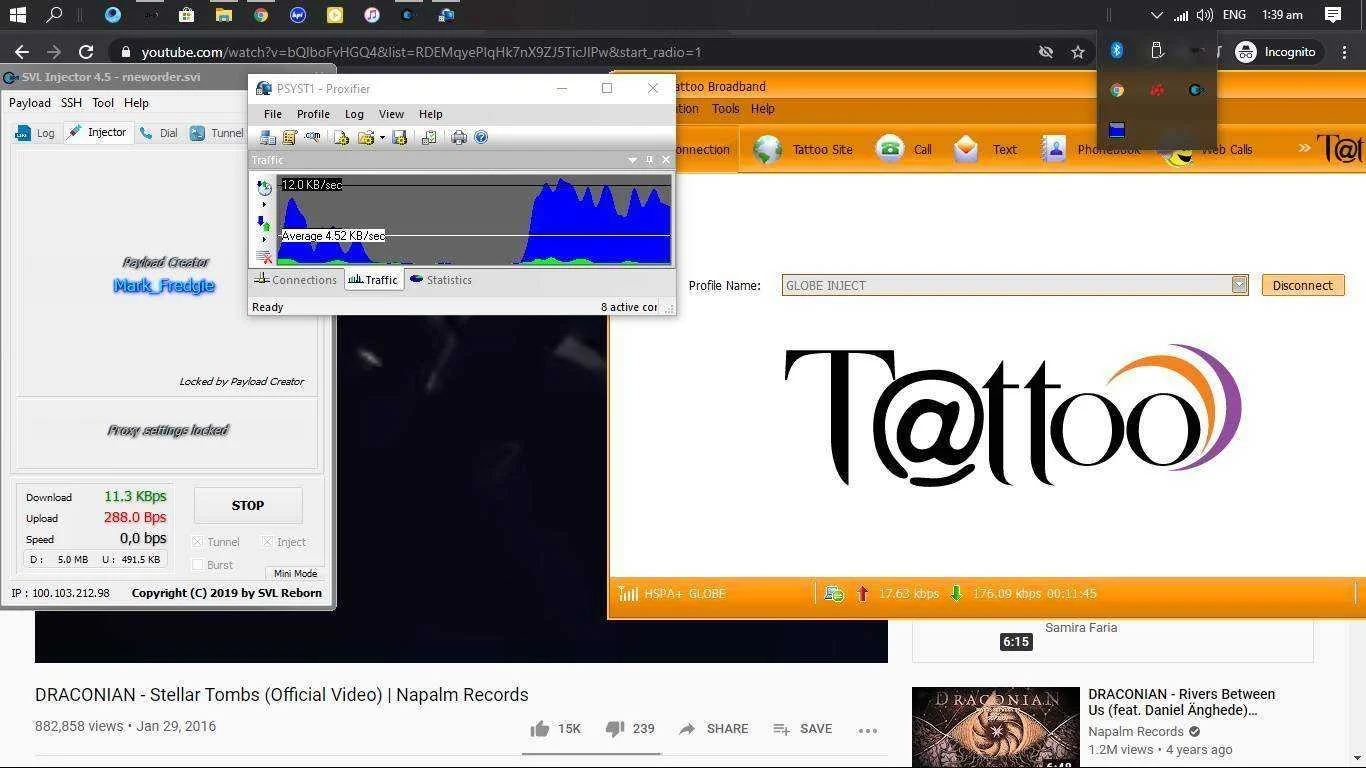Open Name Resolution (.com) icon in Proxifier
The width and height of the screenshot is (1366, 768).
point(313,137)
